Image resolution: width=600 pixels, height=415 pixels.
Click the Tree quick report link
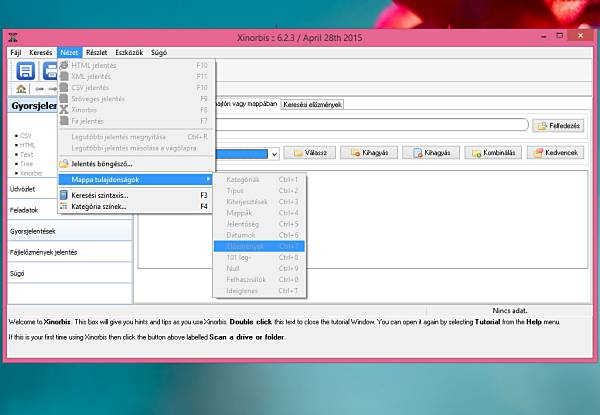[x=26, y=164]
